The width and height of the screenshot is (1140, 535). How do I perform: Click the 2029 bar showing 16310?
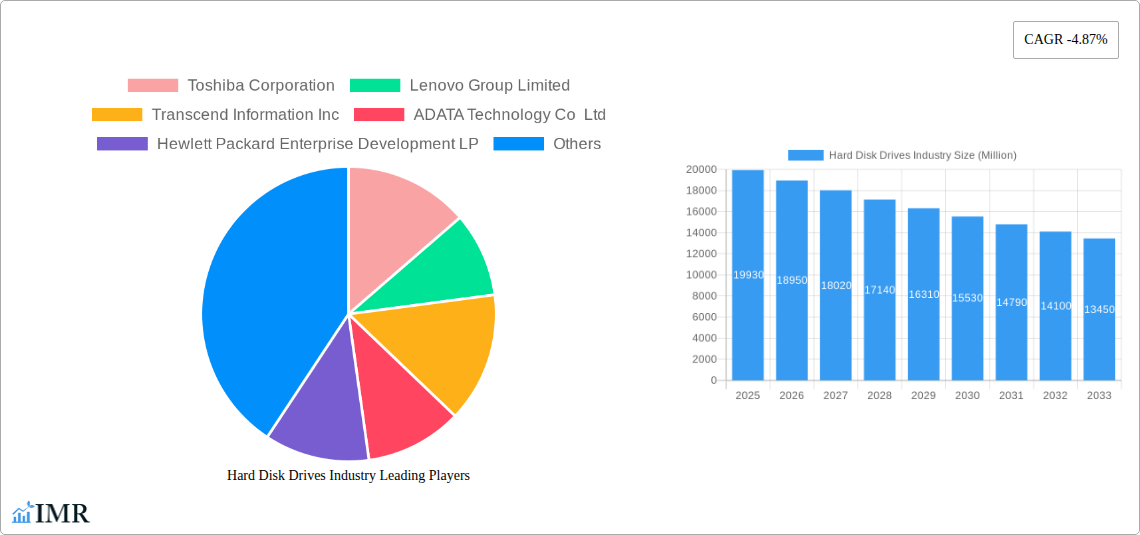click(923, 294)
